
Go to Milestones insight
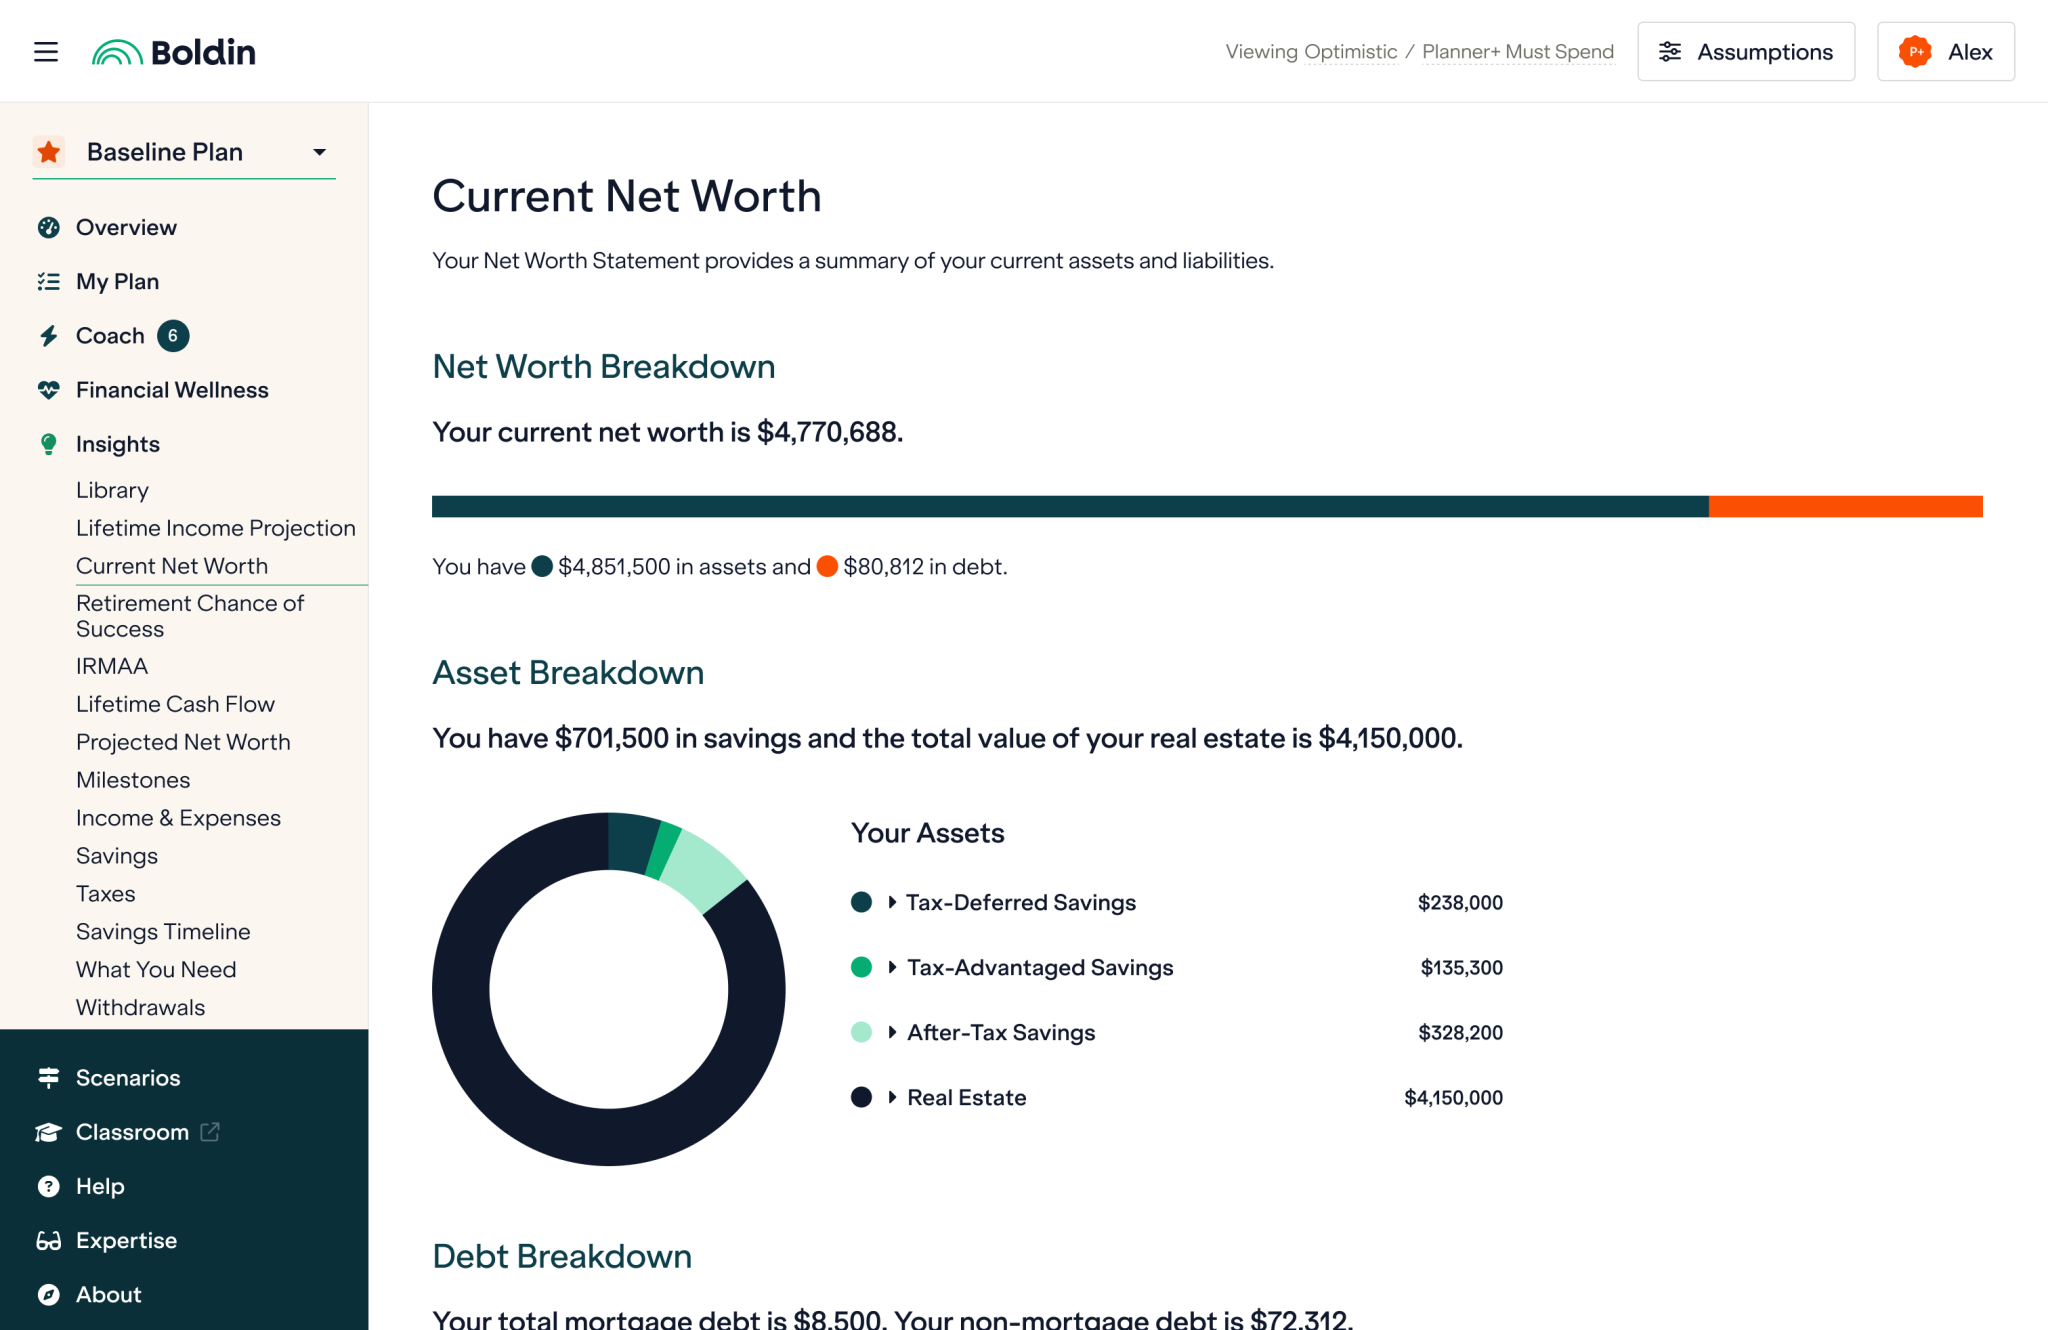click(133, 780)
